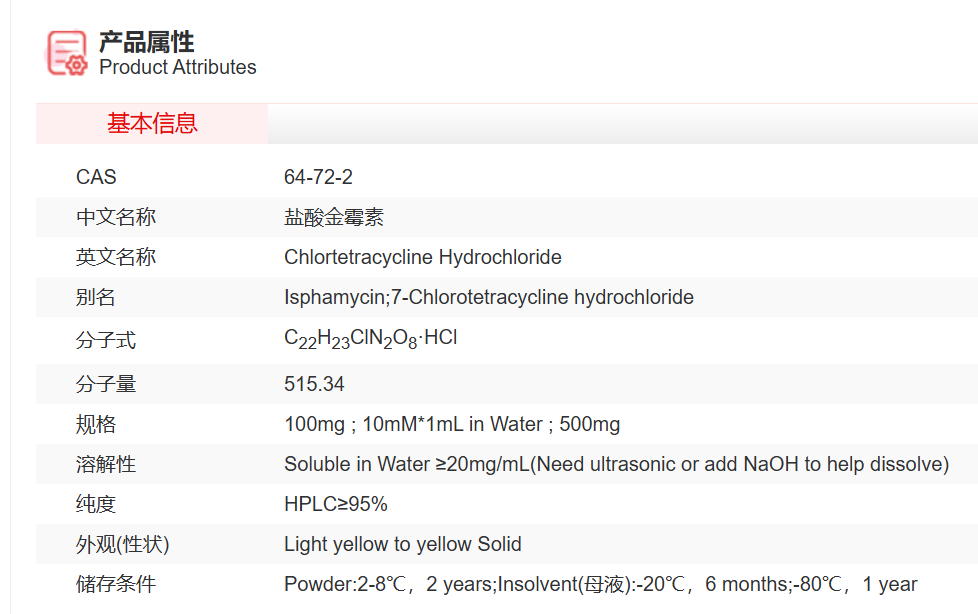
Task: Click the product attributes icon
Action: 68,53
